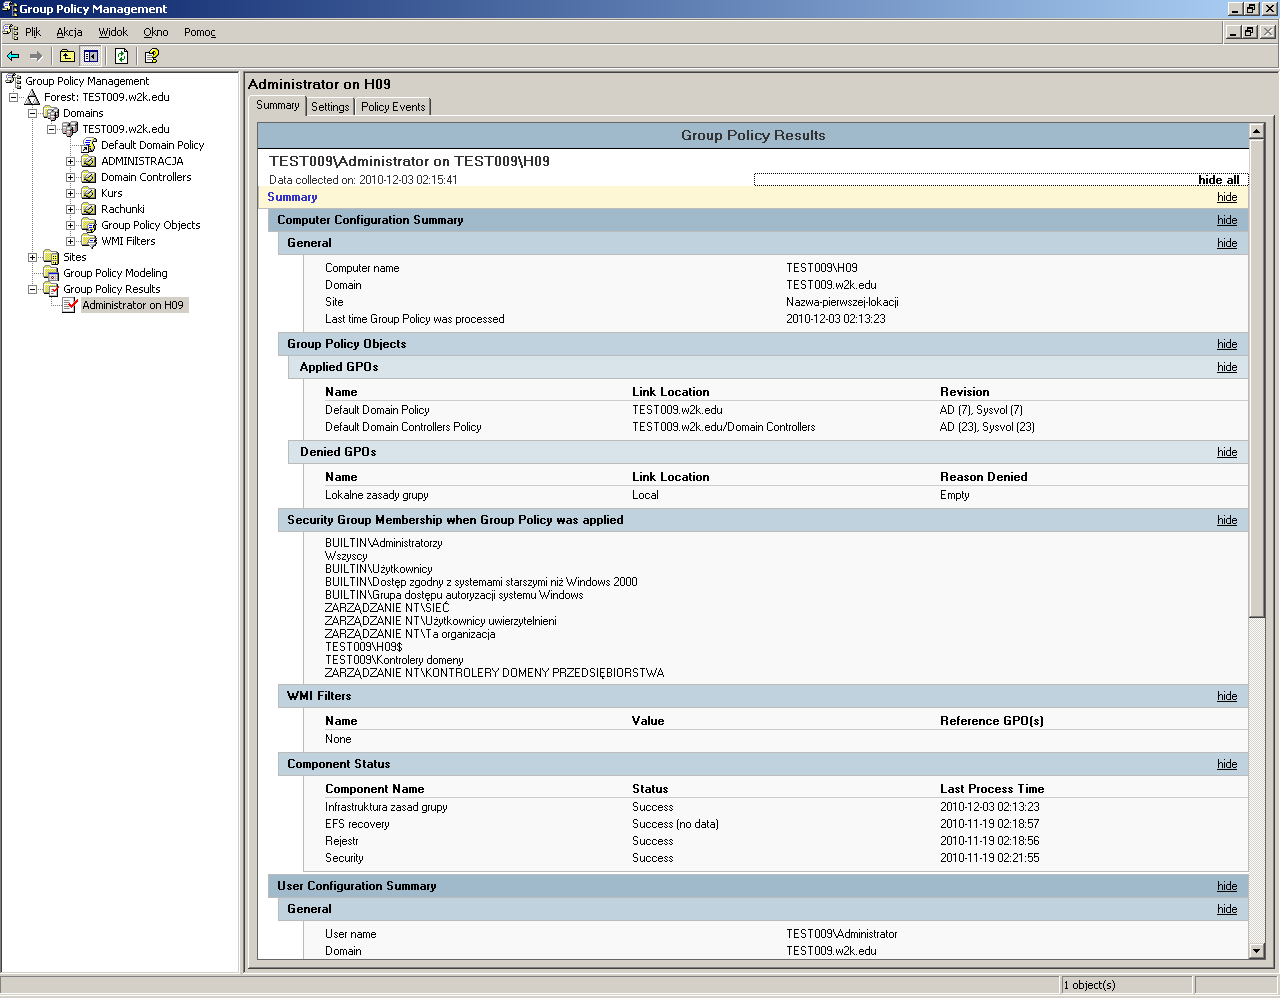Expand the Sites tree node

33,257
